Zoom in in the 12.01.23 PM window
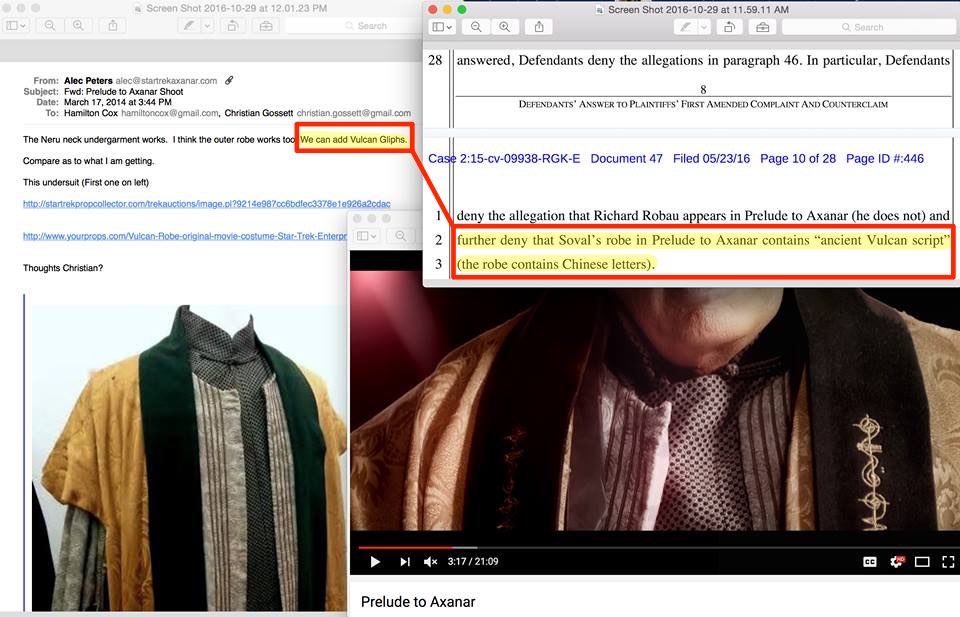 (78, 26)
